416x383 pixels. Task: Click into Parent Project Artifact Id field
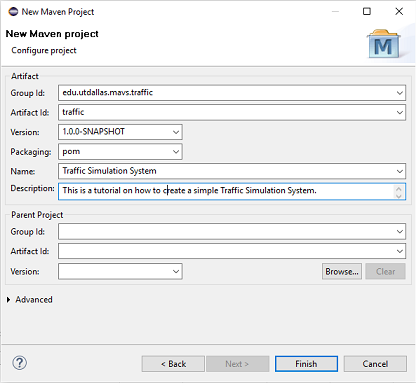coord(232,251)
